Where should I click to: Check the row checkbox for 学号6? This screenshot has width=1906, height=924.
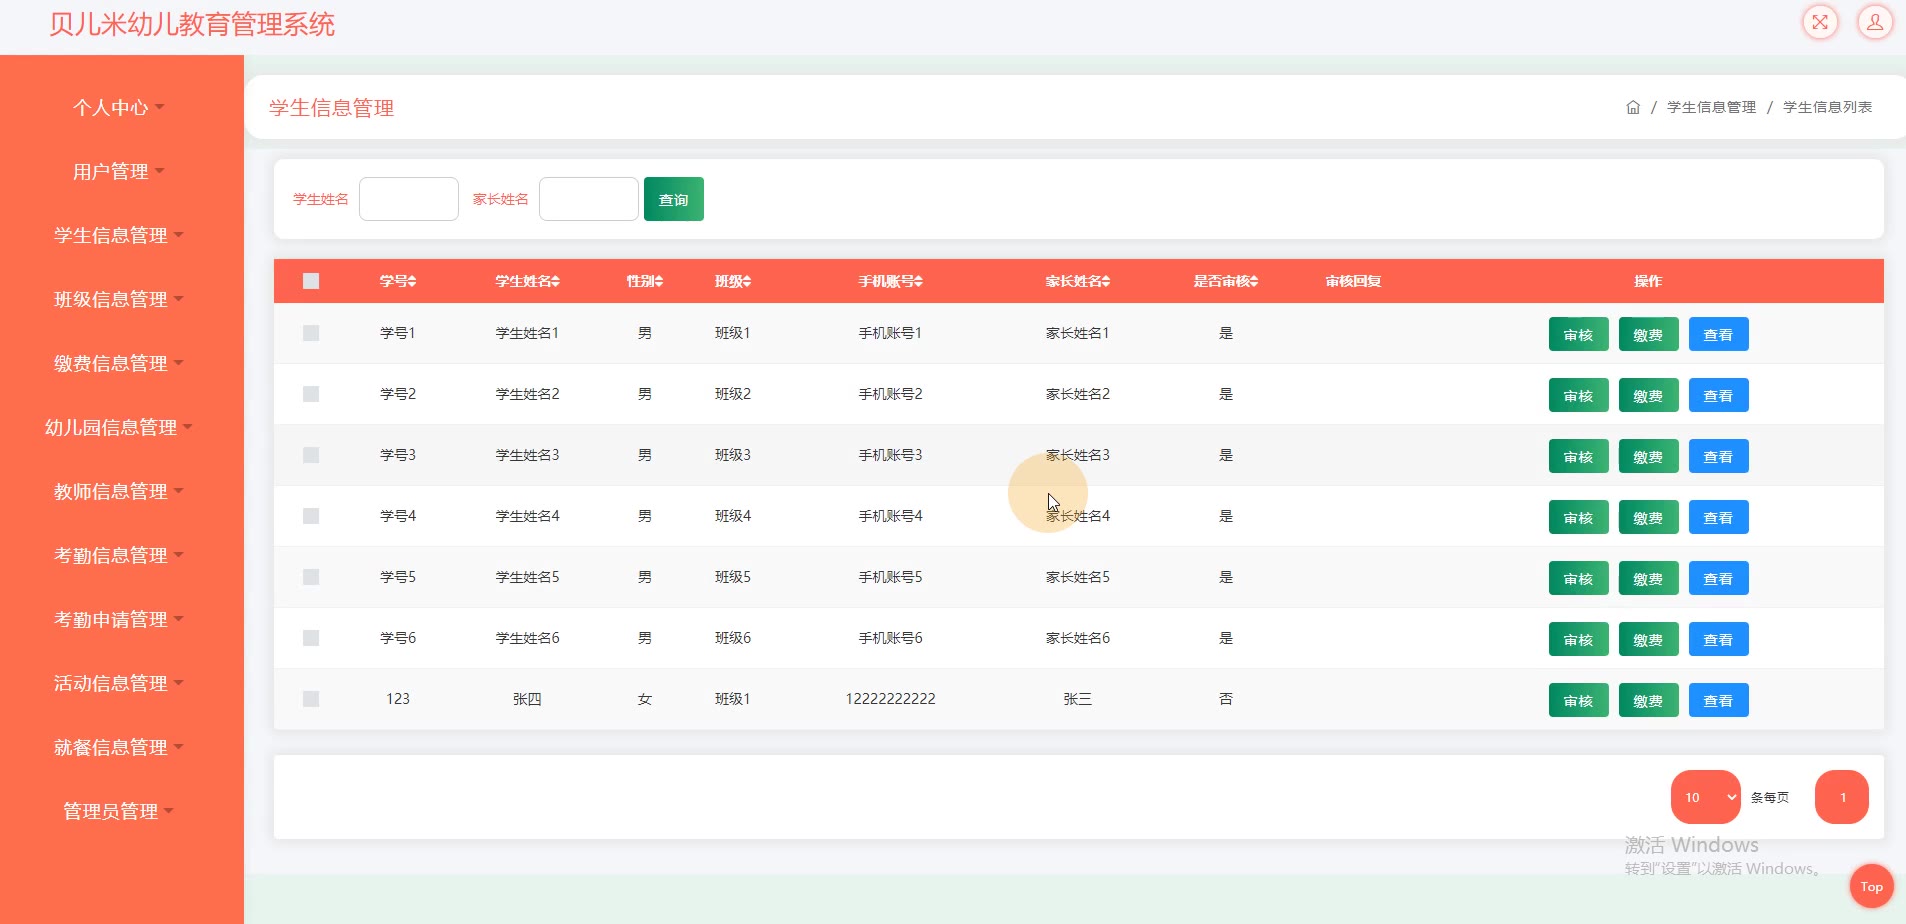click(311, 638)
